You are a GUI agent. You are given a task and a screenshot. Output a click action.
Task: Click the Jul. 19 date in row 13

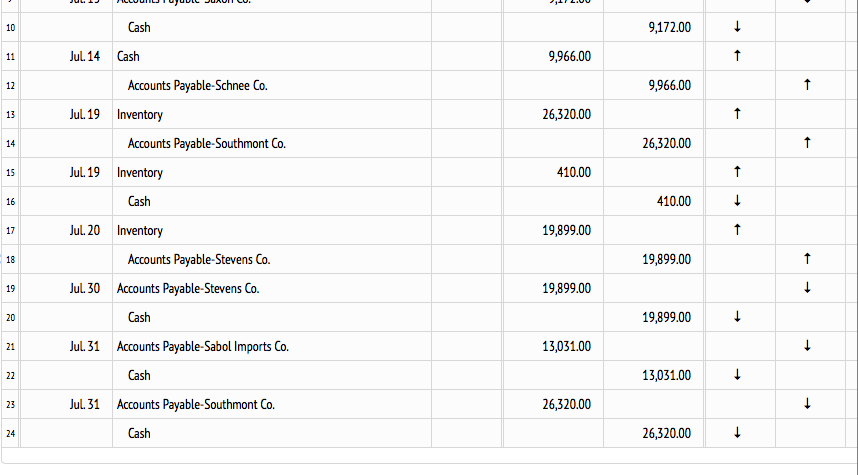85,114
